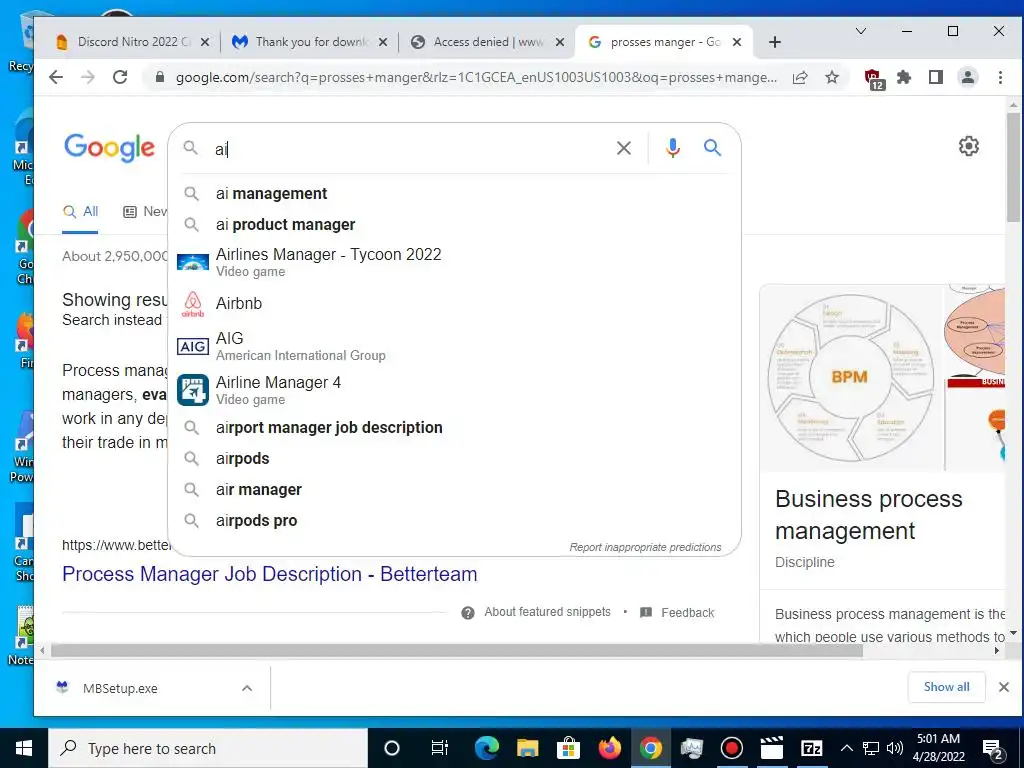
Task: Share this page using the share icon
Action: tap(800, 77)
